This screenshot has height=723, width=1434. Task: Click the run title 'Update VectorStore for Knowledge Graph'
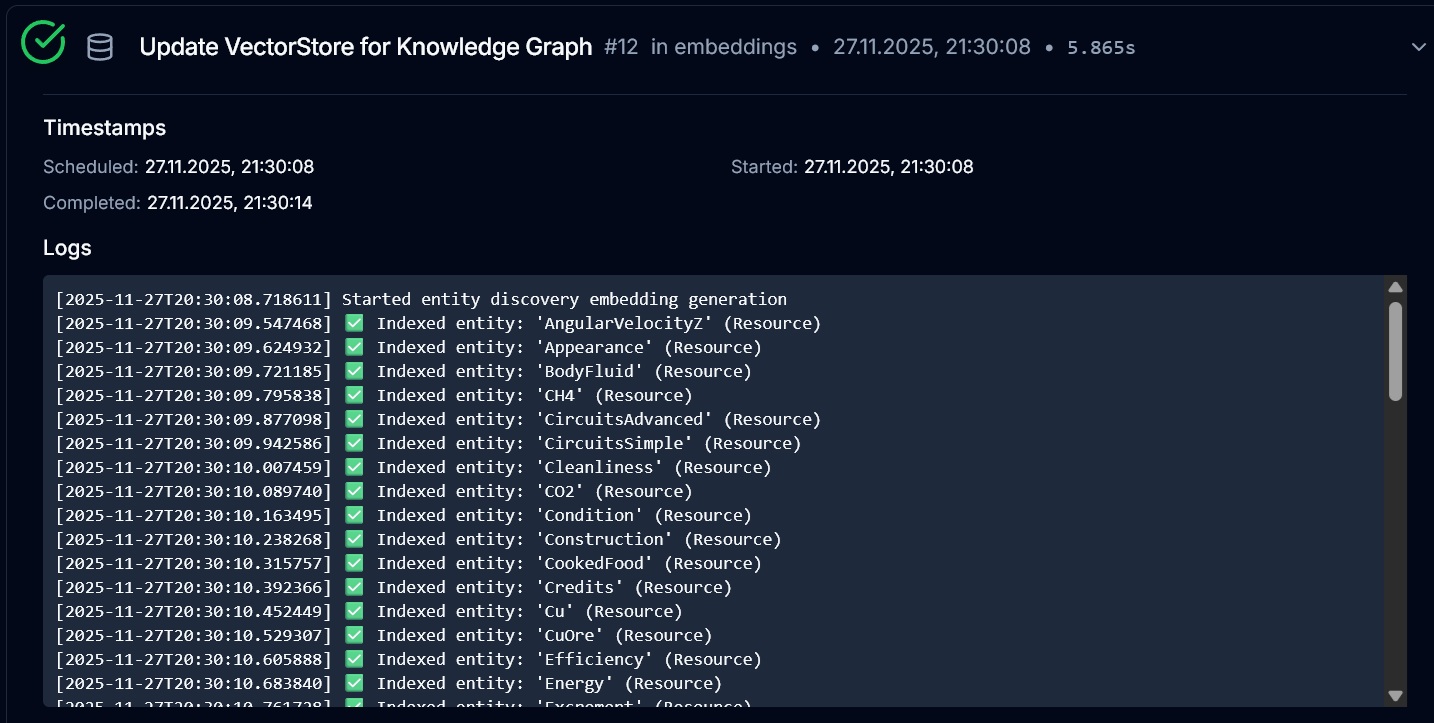pyautogui.click(x=367, y=46)
